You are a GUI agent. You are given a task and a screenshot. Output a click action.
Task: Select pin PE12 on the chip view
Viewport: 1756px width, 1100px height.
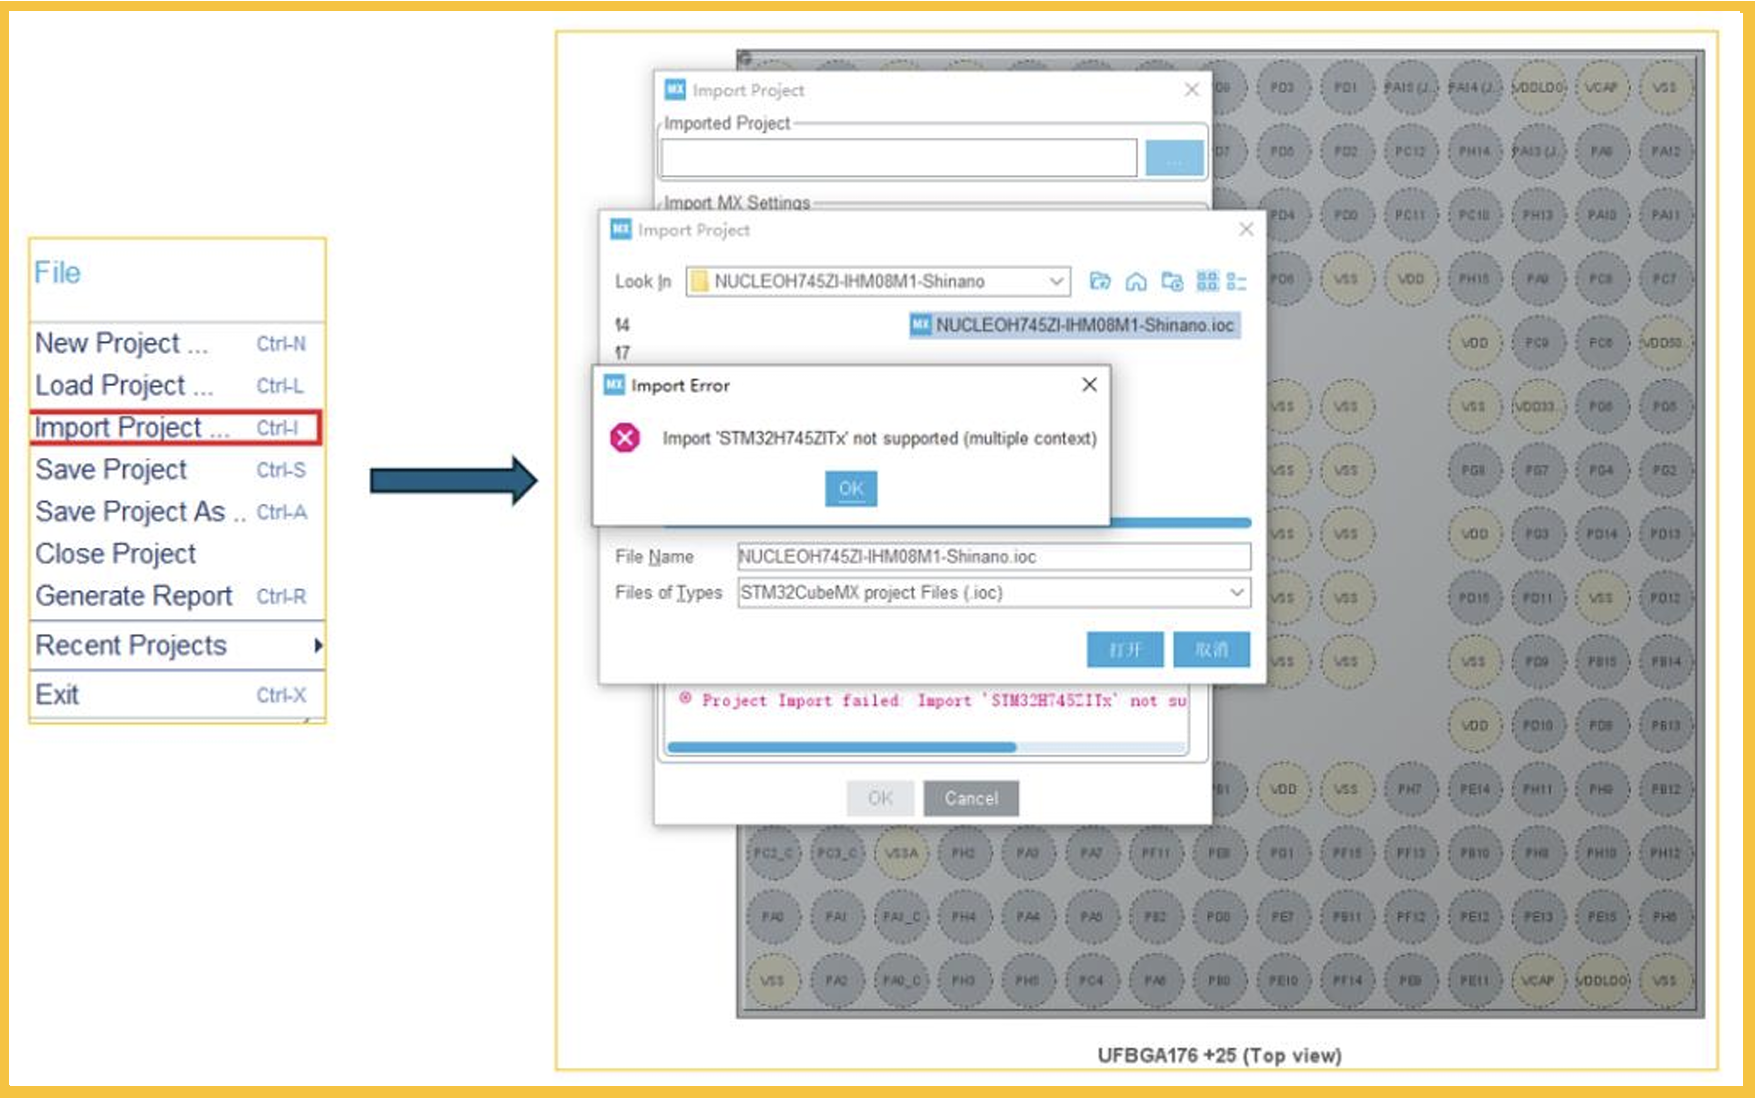[1474, 916]
